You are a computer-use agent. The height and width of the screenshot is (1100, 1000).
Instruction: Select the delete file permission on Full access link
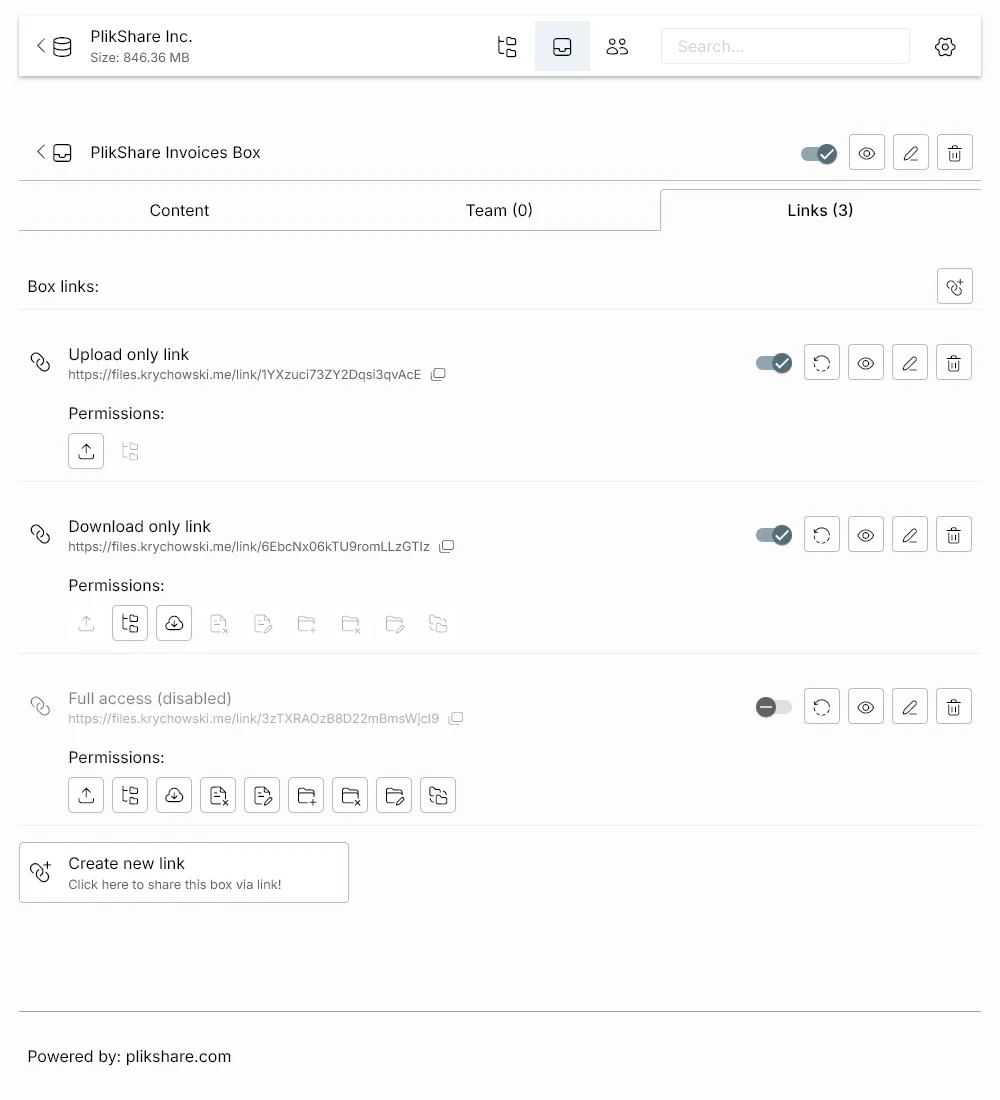218,795
